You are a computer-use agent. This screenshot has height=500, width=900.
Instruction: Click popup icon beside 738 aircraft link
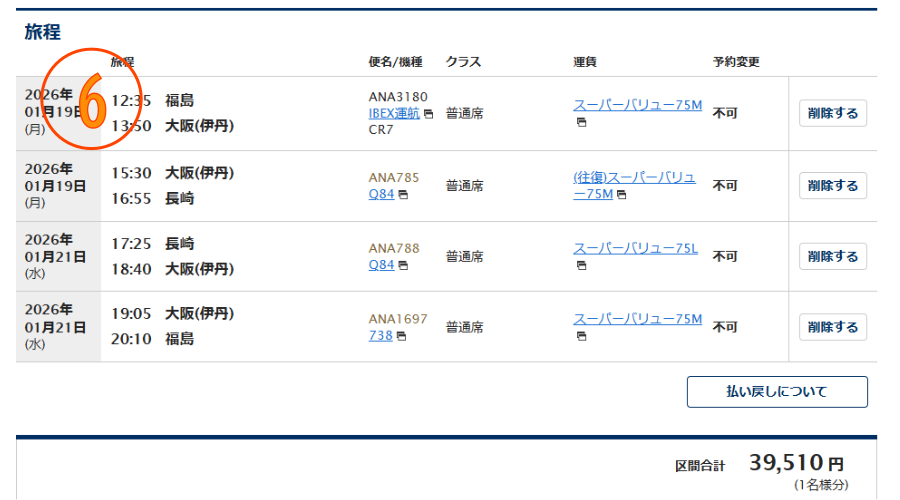pyautogui.click(x=401, y=336)
